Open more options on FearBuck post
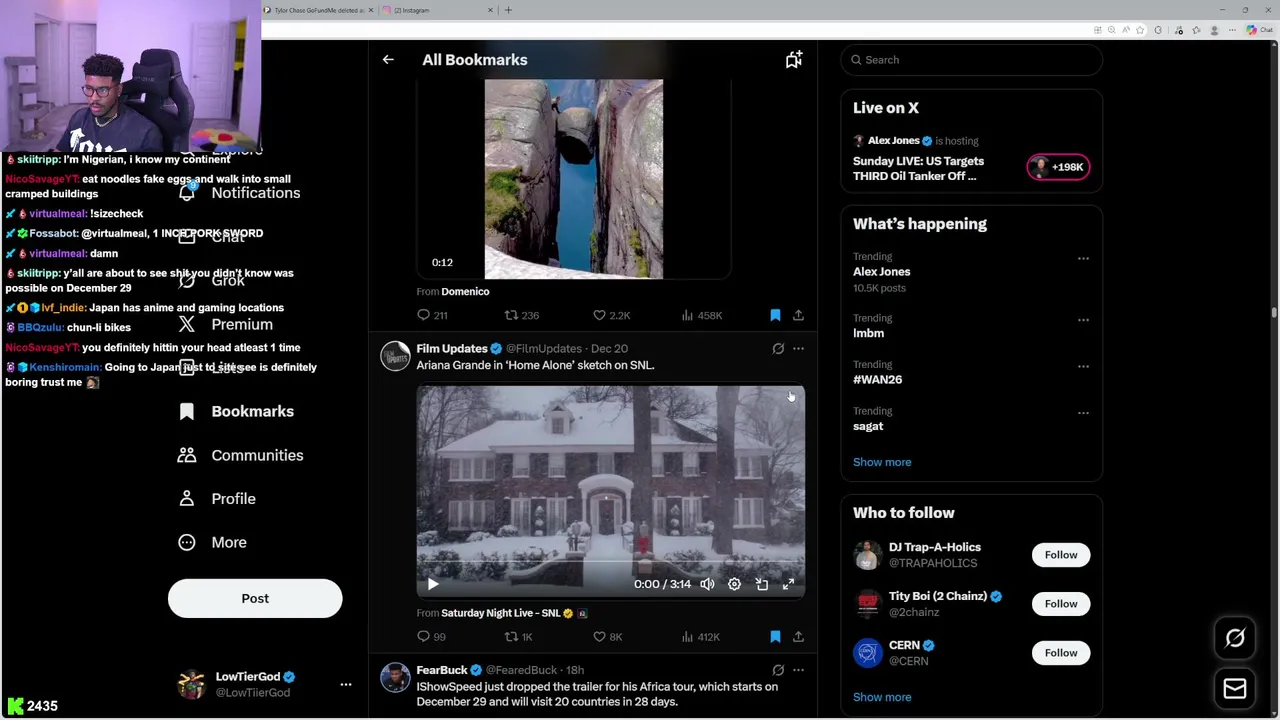1280x720 pixels. click(798, 670)
